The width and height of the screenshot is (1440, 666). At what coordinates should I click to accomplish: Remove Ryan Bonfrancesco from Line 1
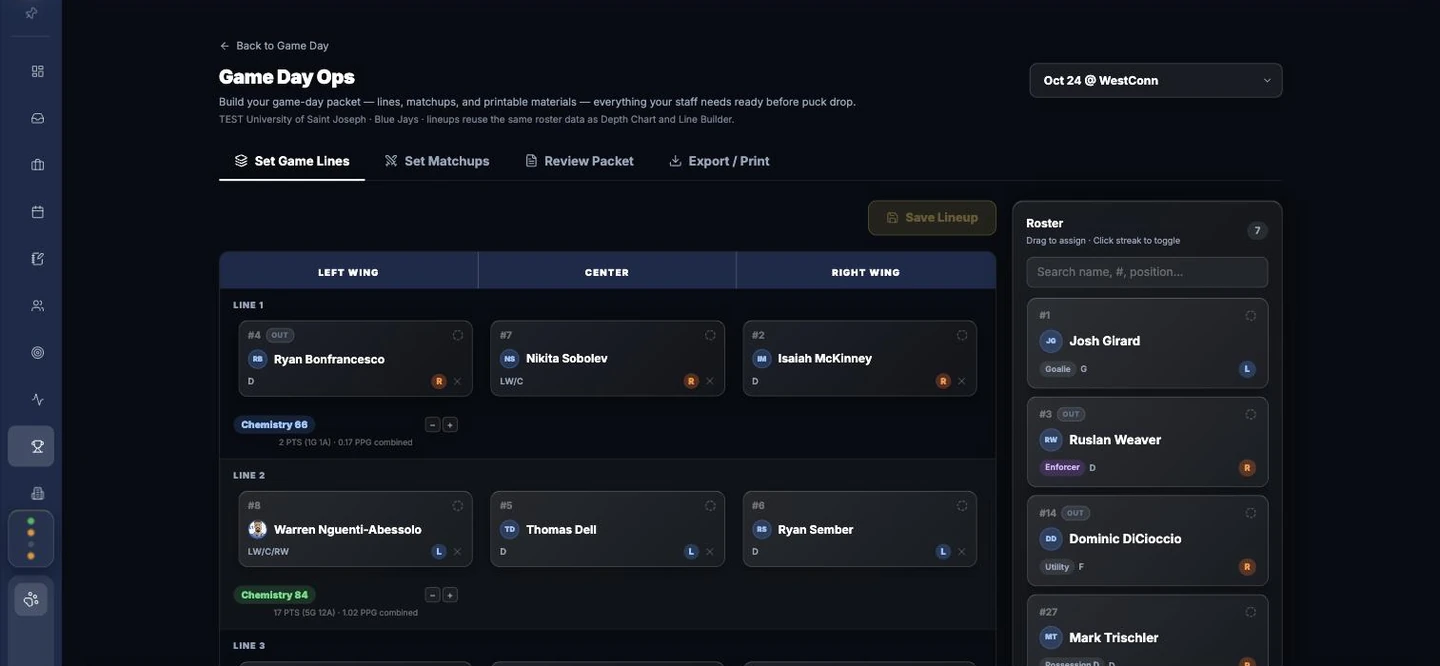(x=457, y=381)
